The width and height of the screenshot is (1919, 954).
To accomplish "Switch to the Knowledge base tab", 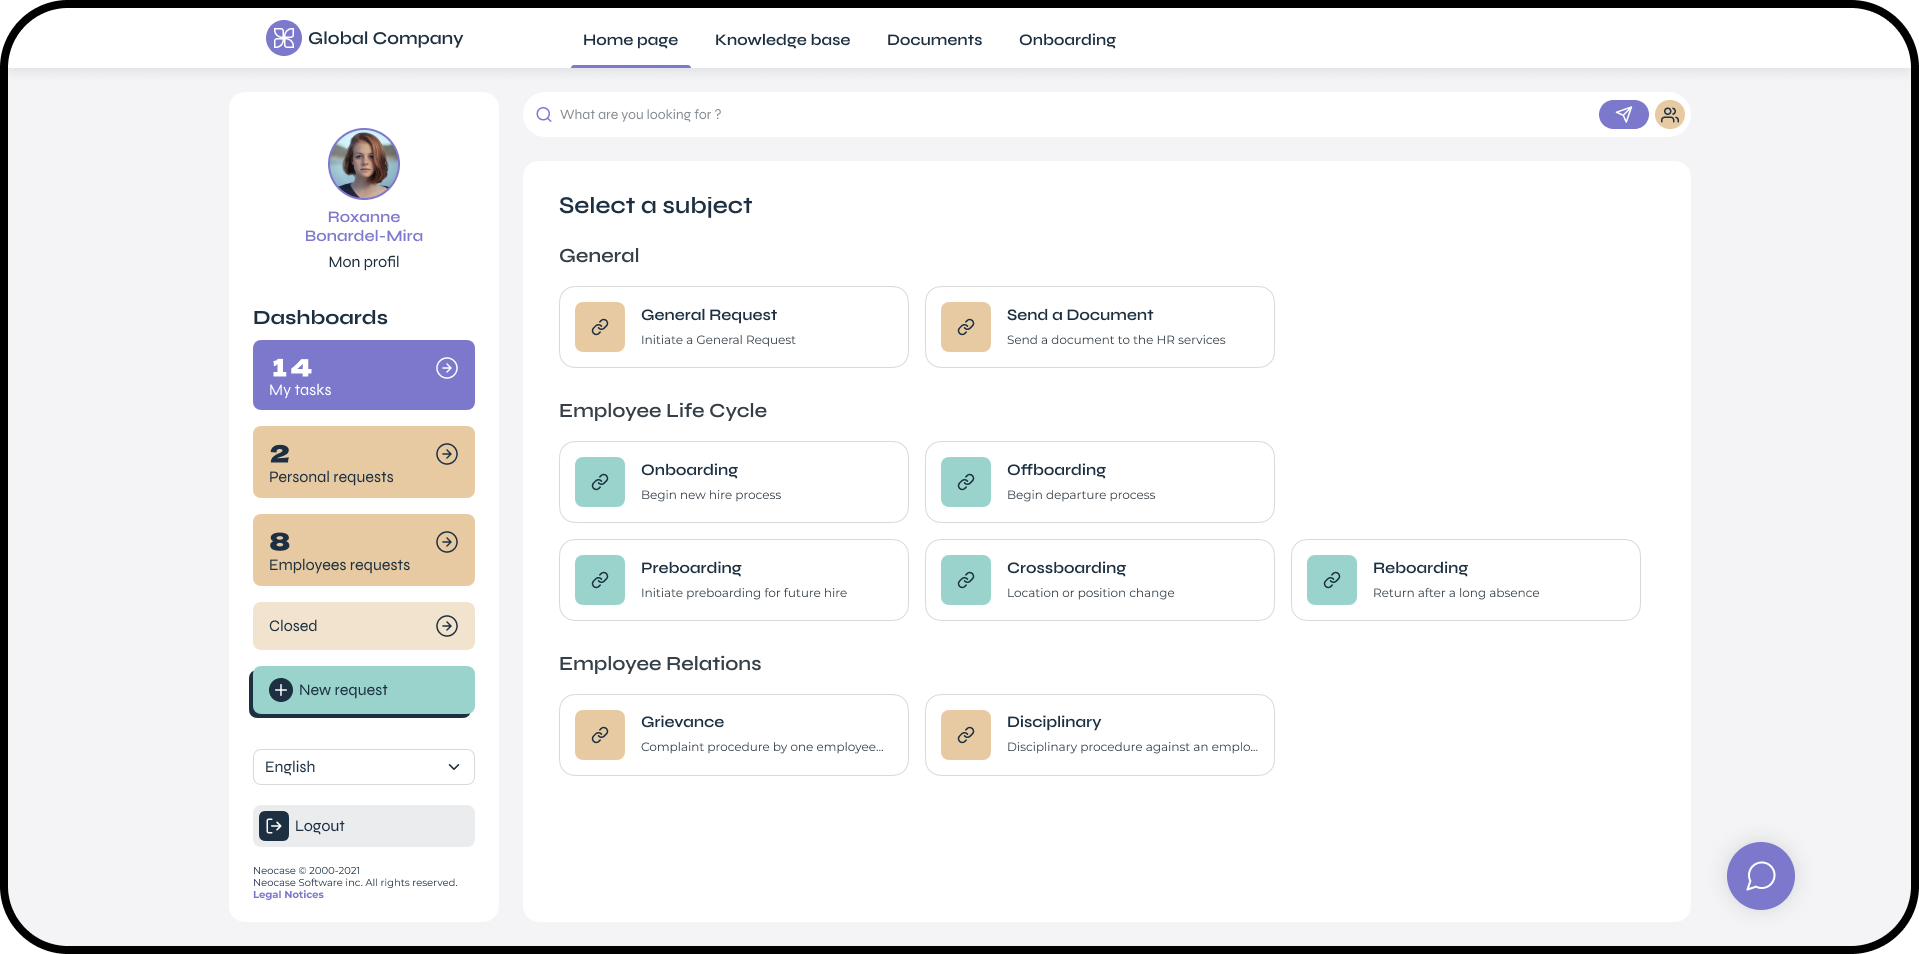I will point(782,40).
